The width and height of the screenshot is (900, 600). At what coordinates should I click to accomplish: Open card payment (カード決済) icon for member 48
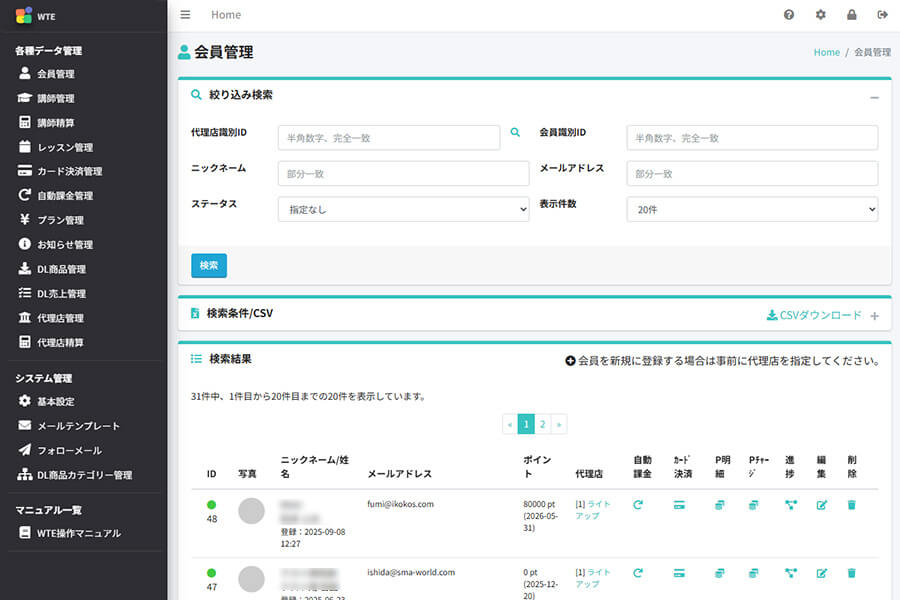[681, 505]
